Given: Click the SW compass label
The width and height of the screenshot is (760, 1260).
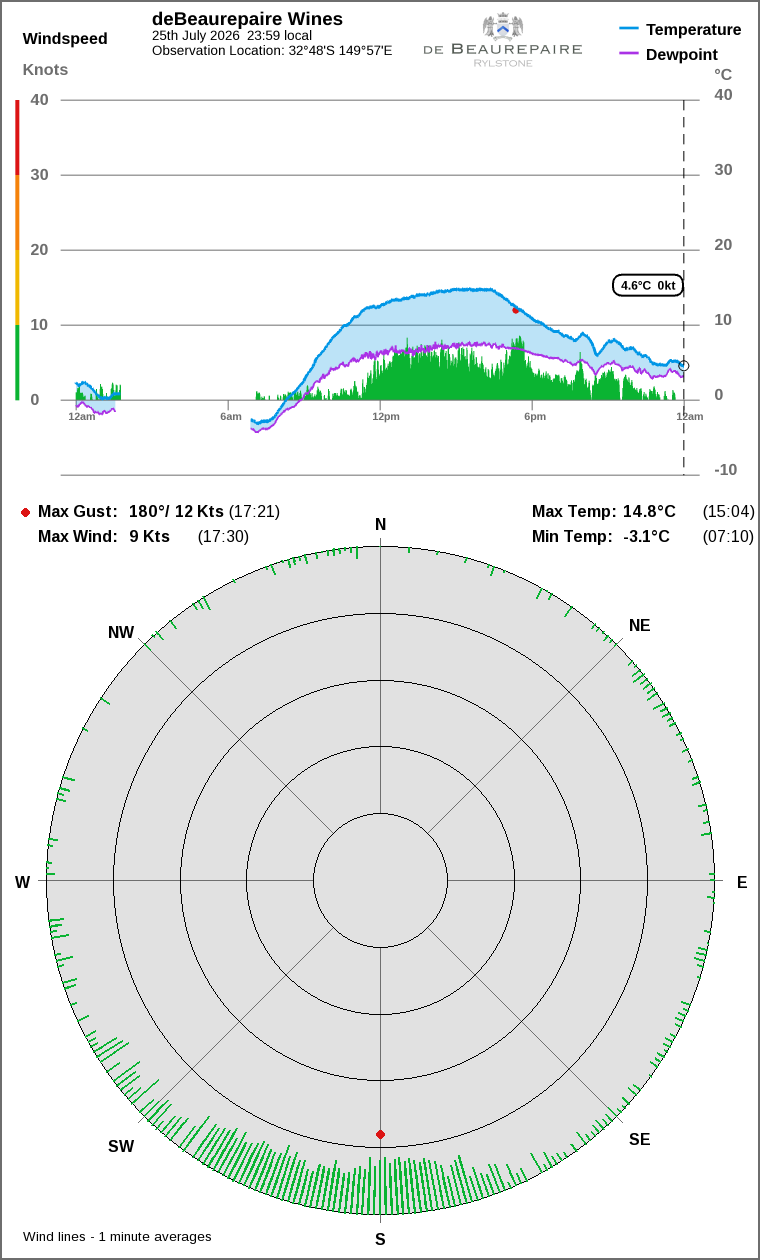Looking at the screenshot, I should coord(121,1146).
